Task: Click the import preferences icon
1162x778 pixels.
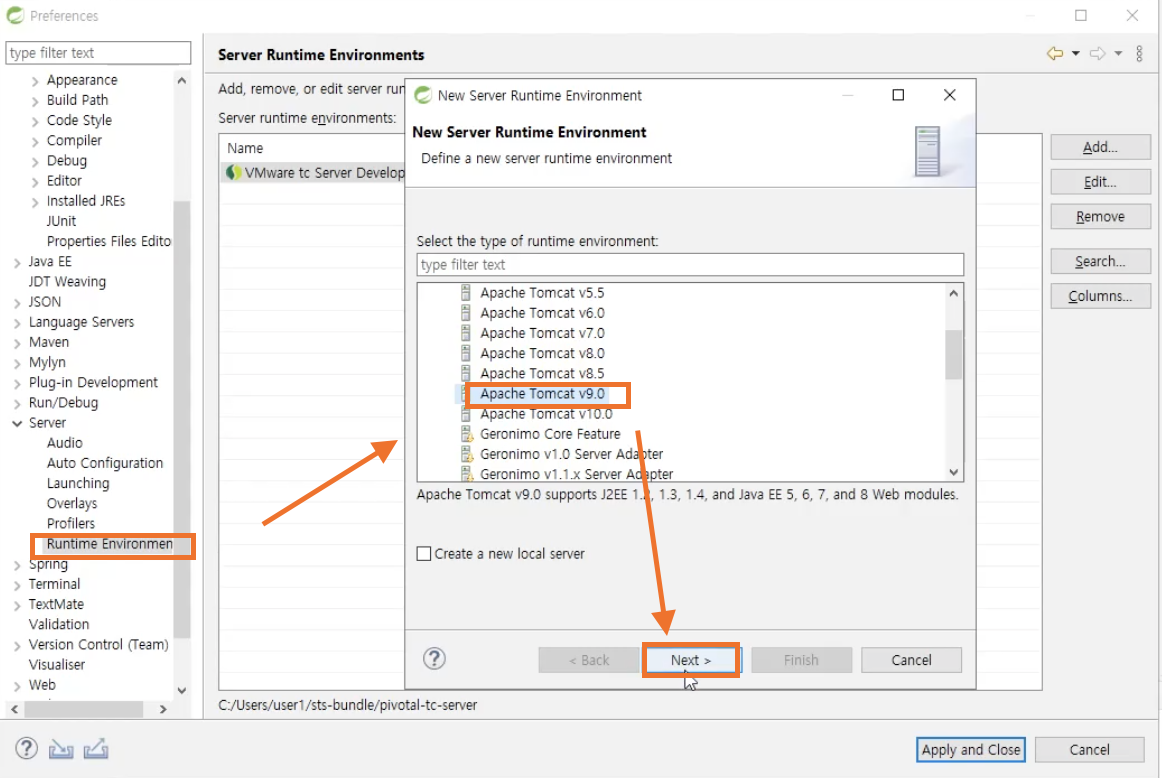Action: point(61,749)
